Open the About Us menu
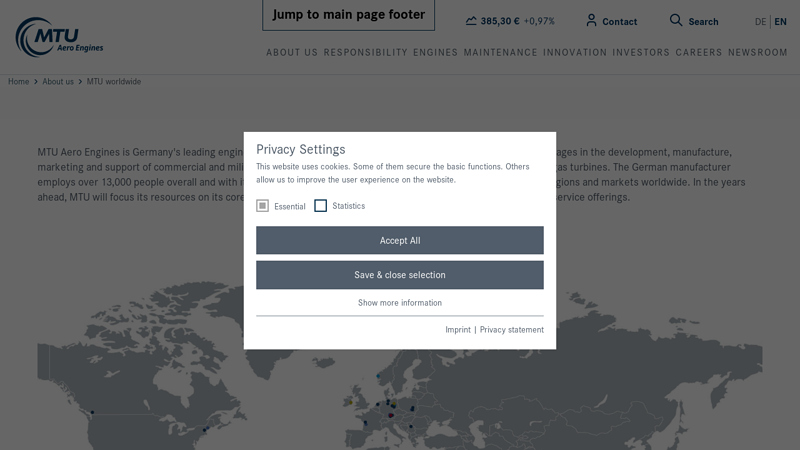 292,53
